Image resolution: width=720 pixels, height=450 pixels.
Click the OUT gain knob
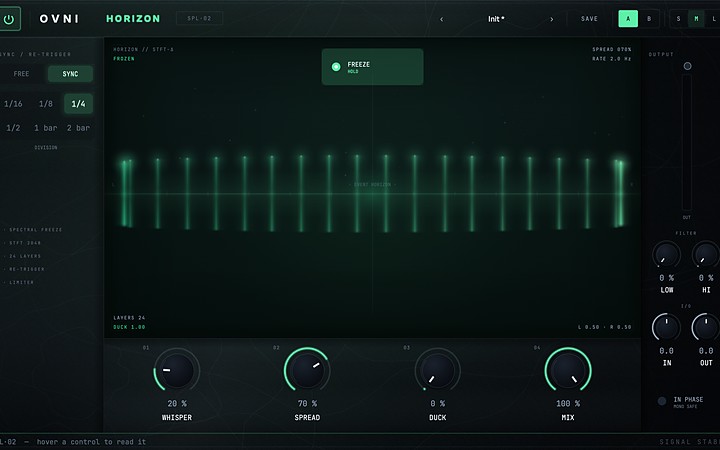click(706, 327)
